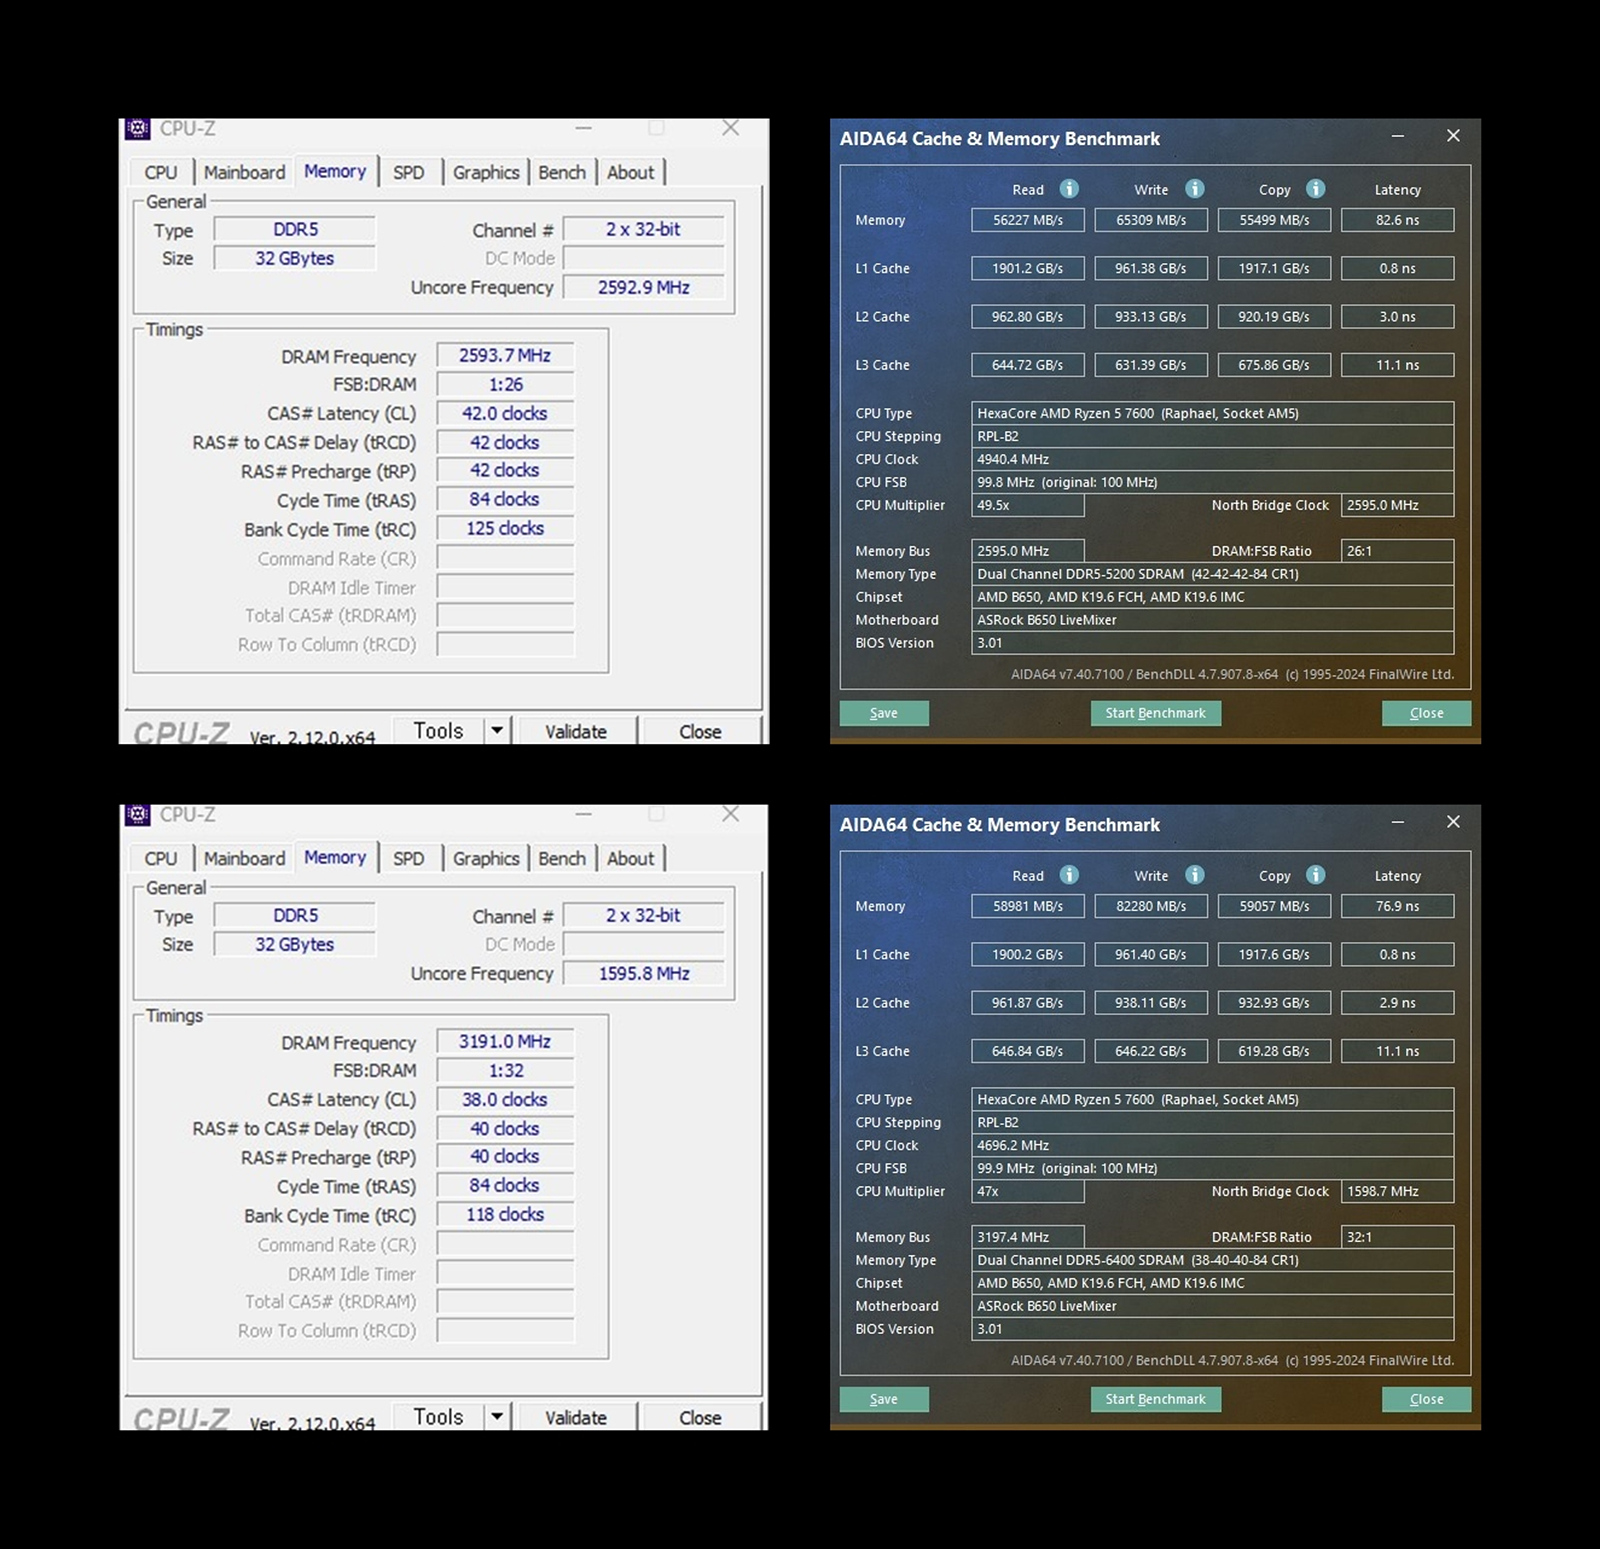
Task: Click Close button in top CPU-Z
Action: [x=700, y=731]
